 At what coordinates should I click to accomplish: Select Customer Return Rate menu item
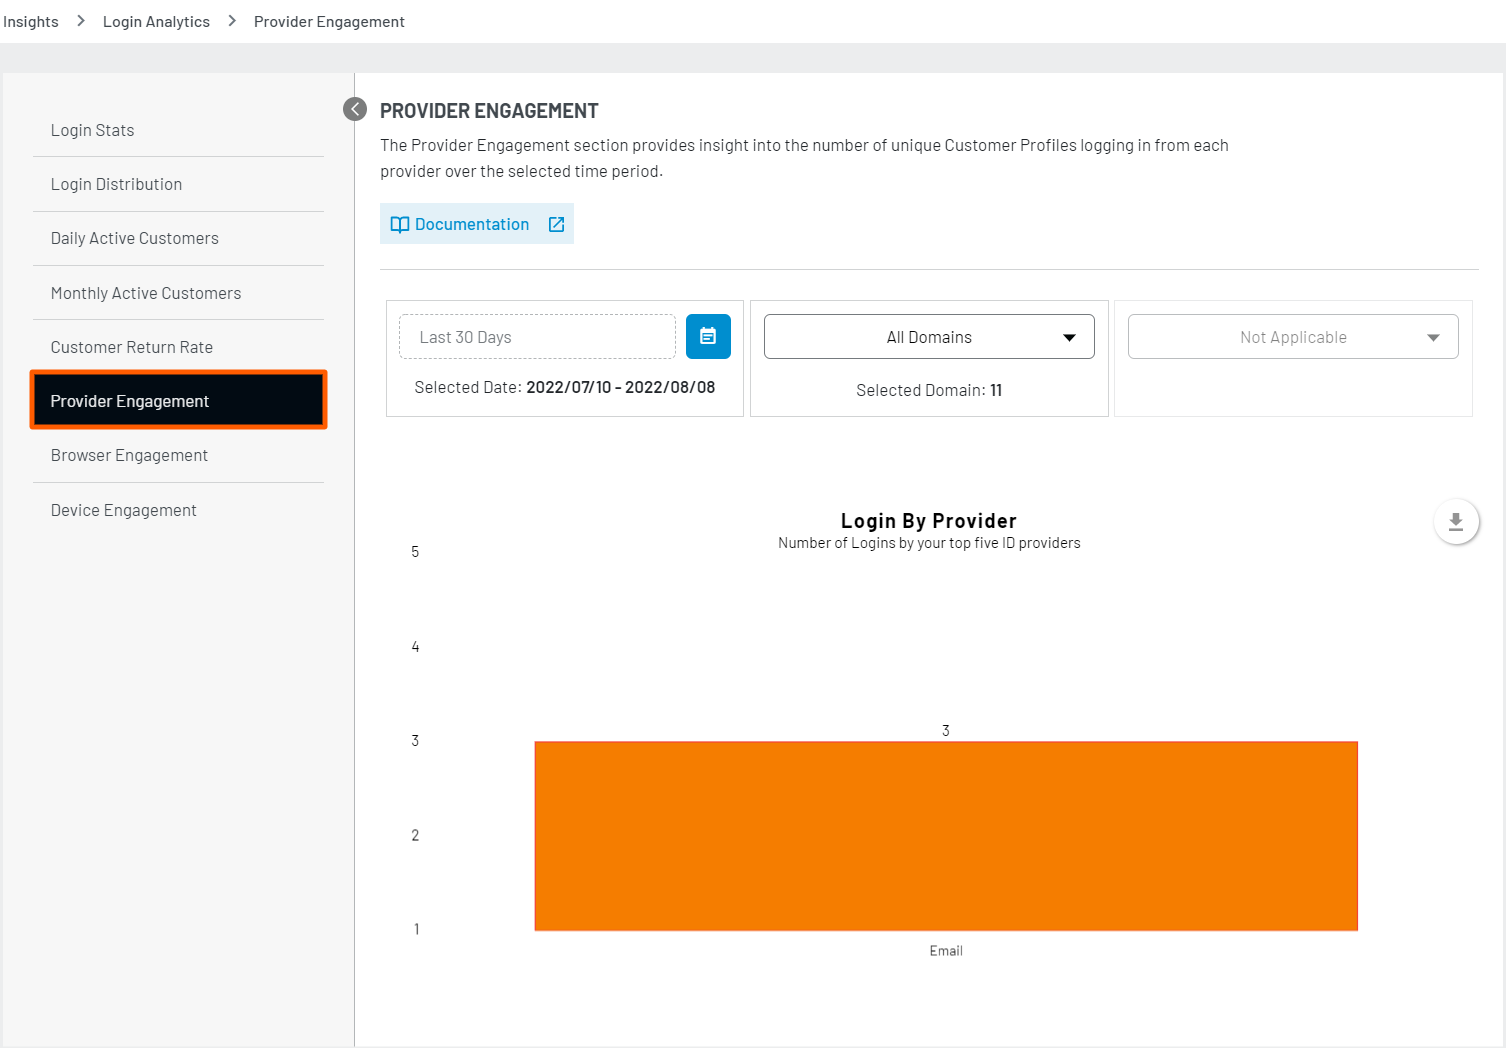pyautogui.click(x=132, y=347)
